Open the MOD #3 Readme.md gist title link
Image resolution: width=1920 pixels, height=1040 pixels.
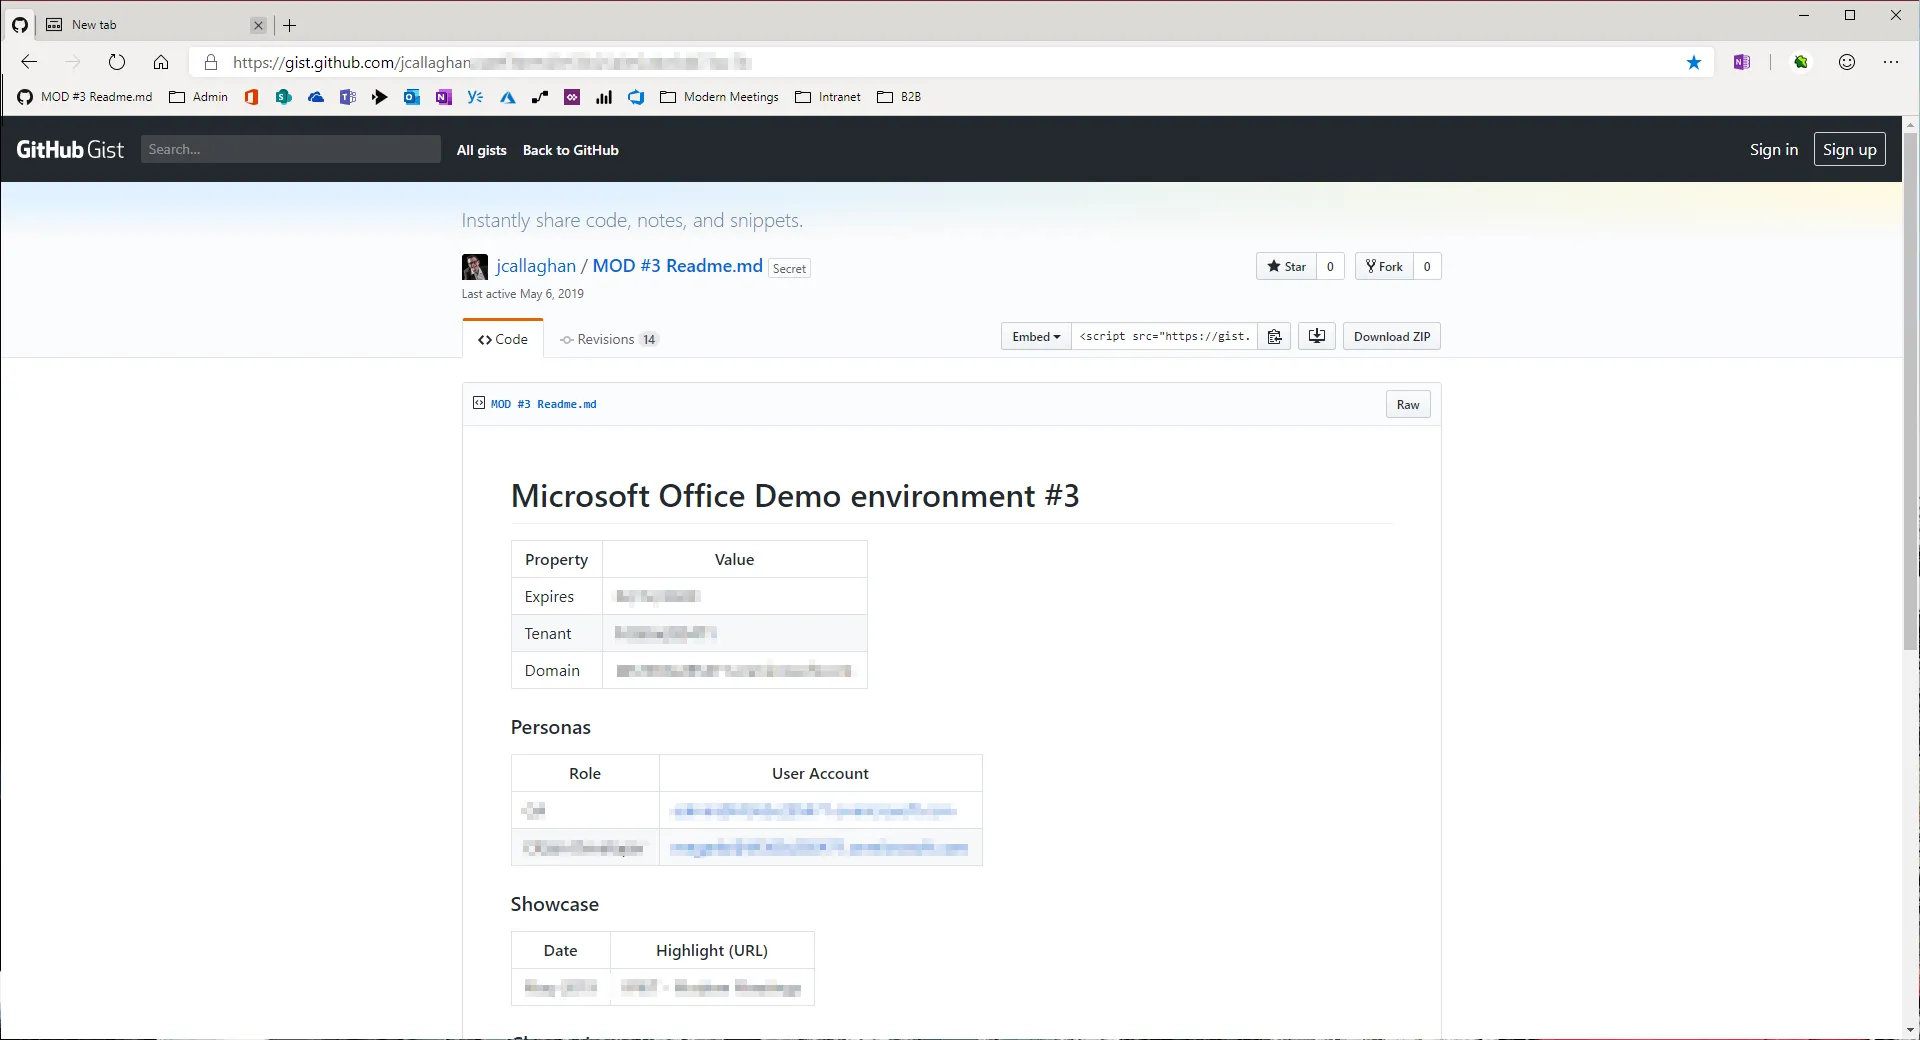coord(678,266)
